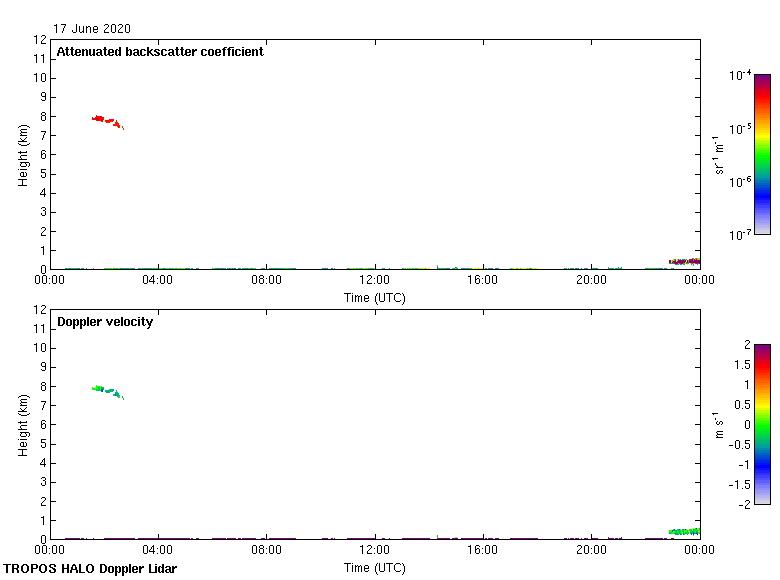Click the 10⁻⁴ label on backscatter colorbar
The height and width of the screenshot is (580, 780).
coord(741,76)
